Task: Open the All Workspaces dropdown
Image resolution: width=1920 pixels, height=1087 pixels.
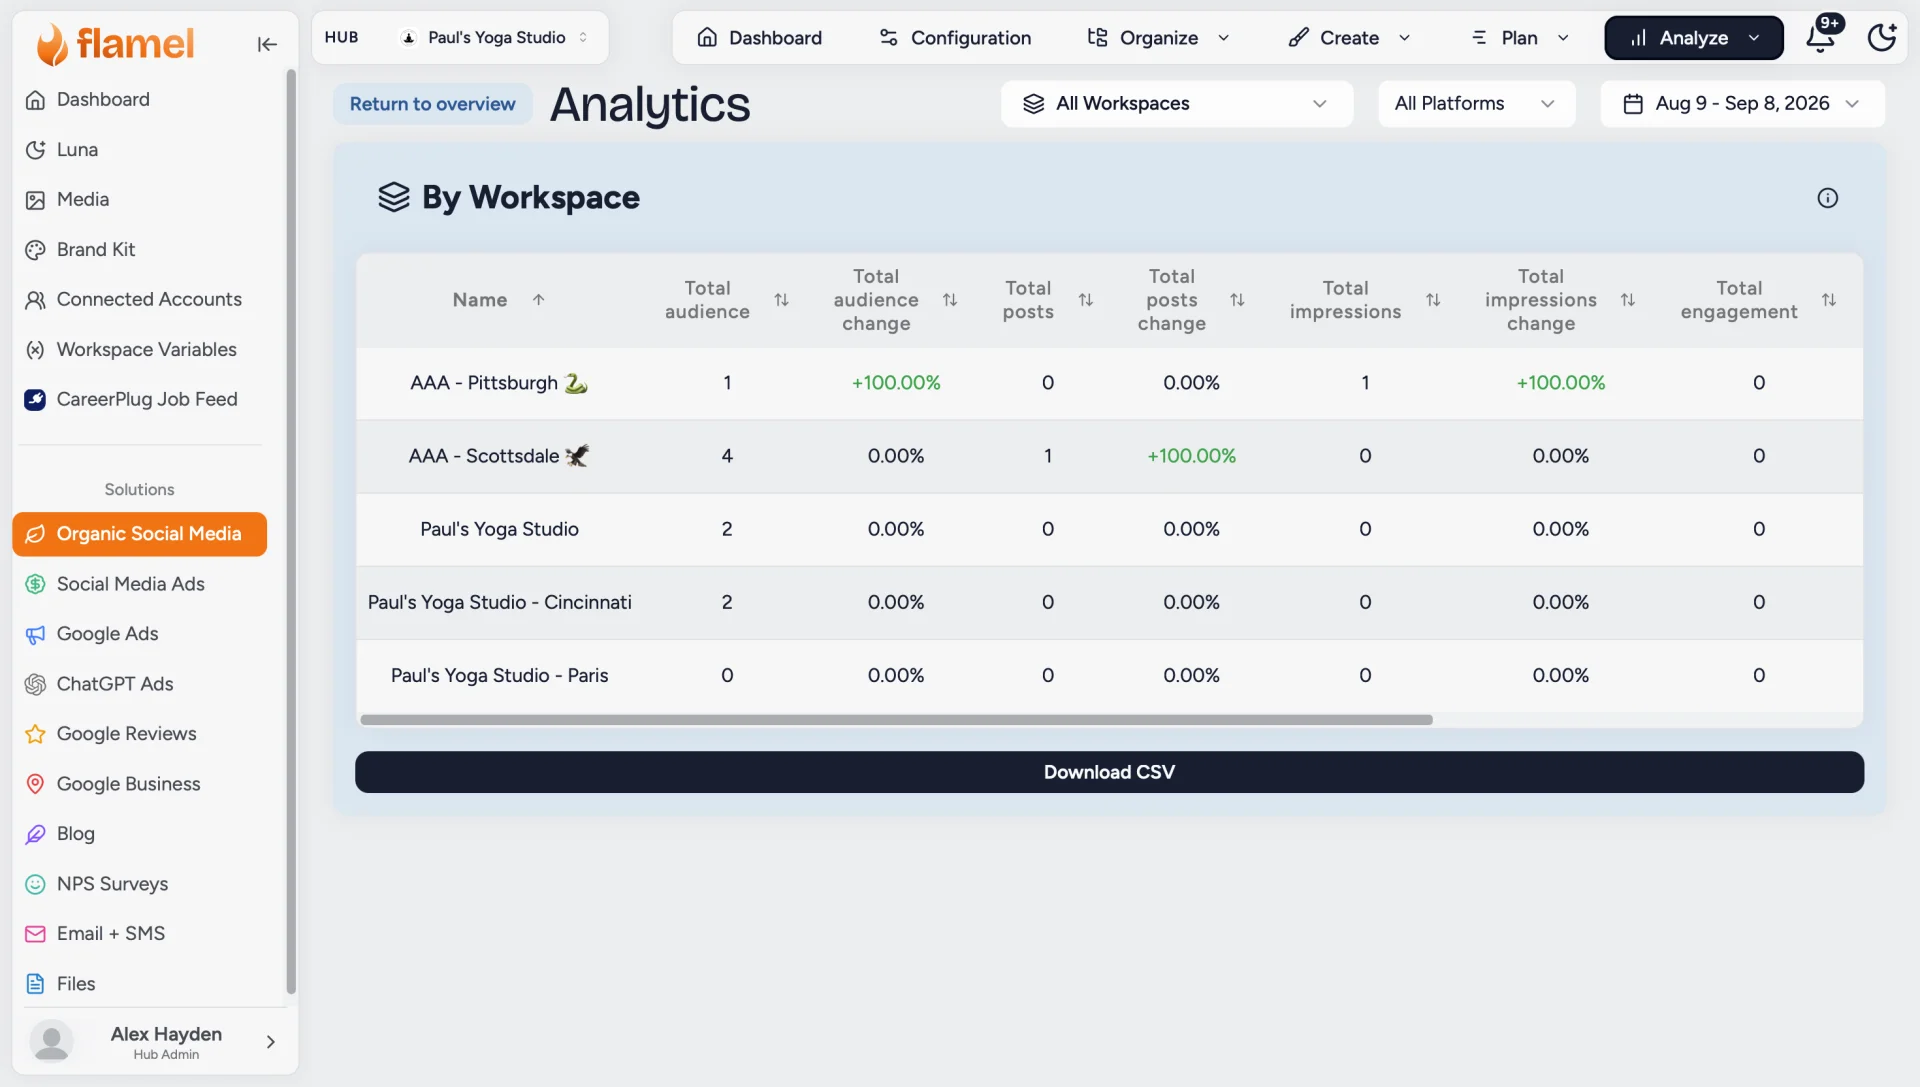Action: coord(1176,104)
